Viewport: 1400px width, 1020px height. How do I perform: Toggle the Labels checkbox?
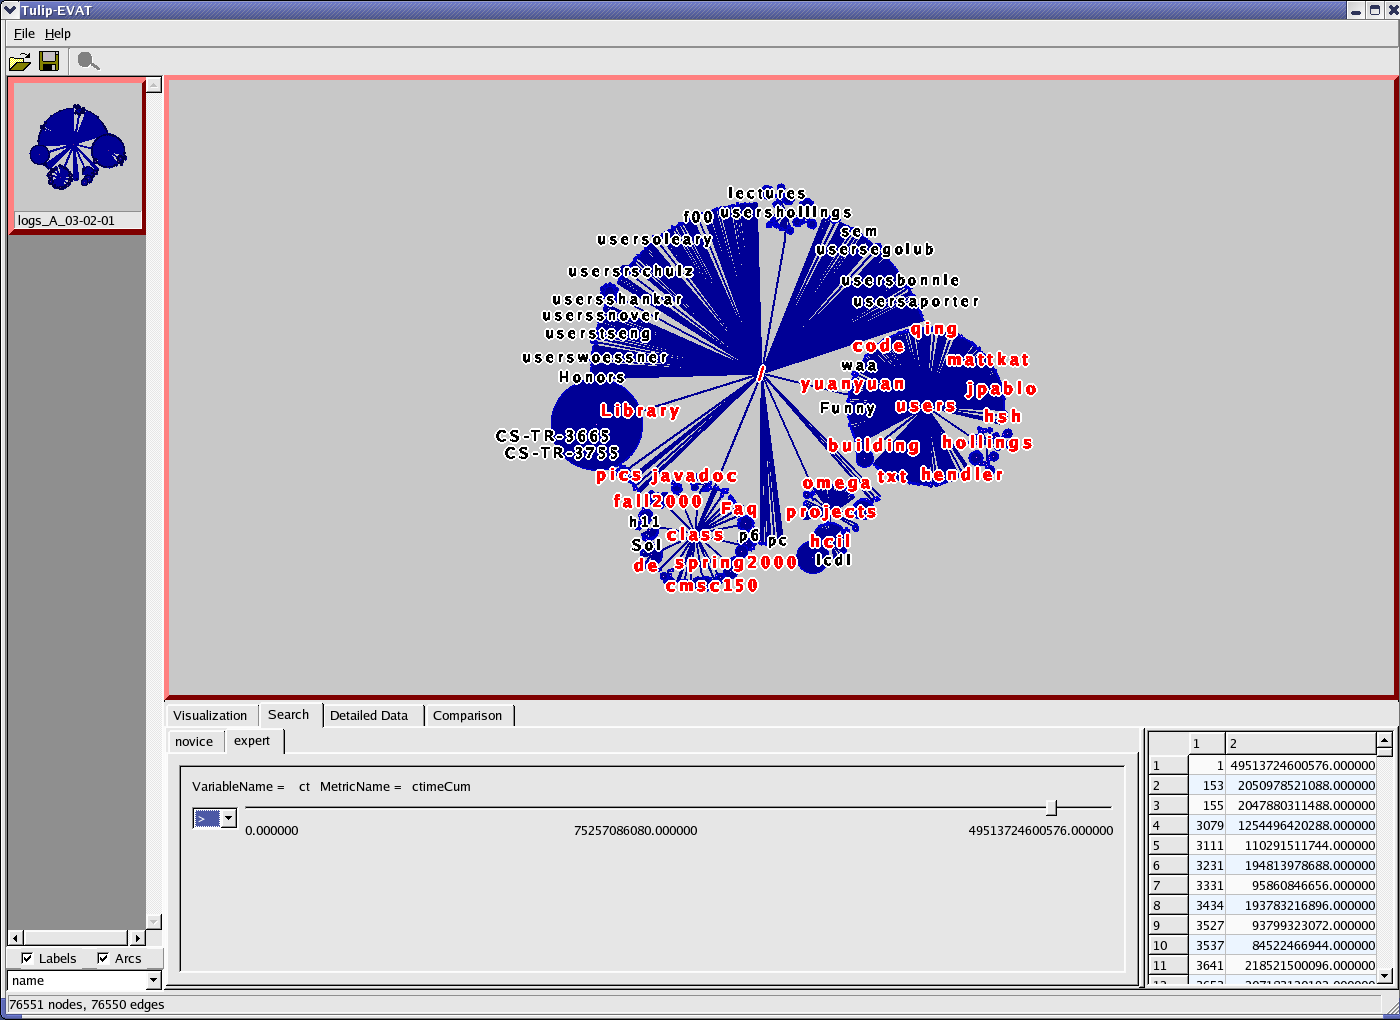point(27,958)
